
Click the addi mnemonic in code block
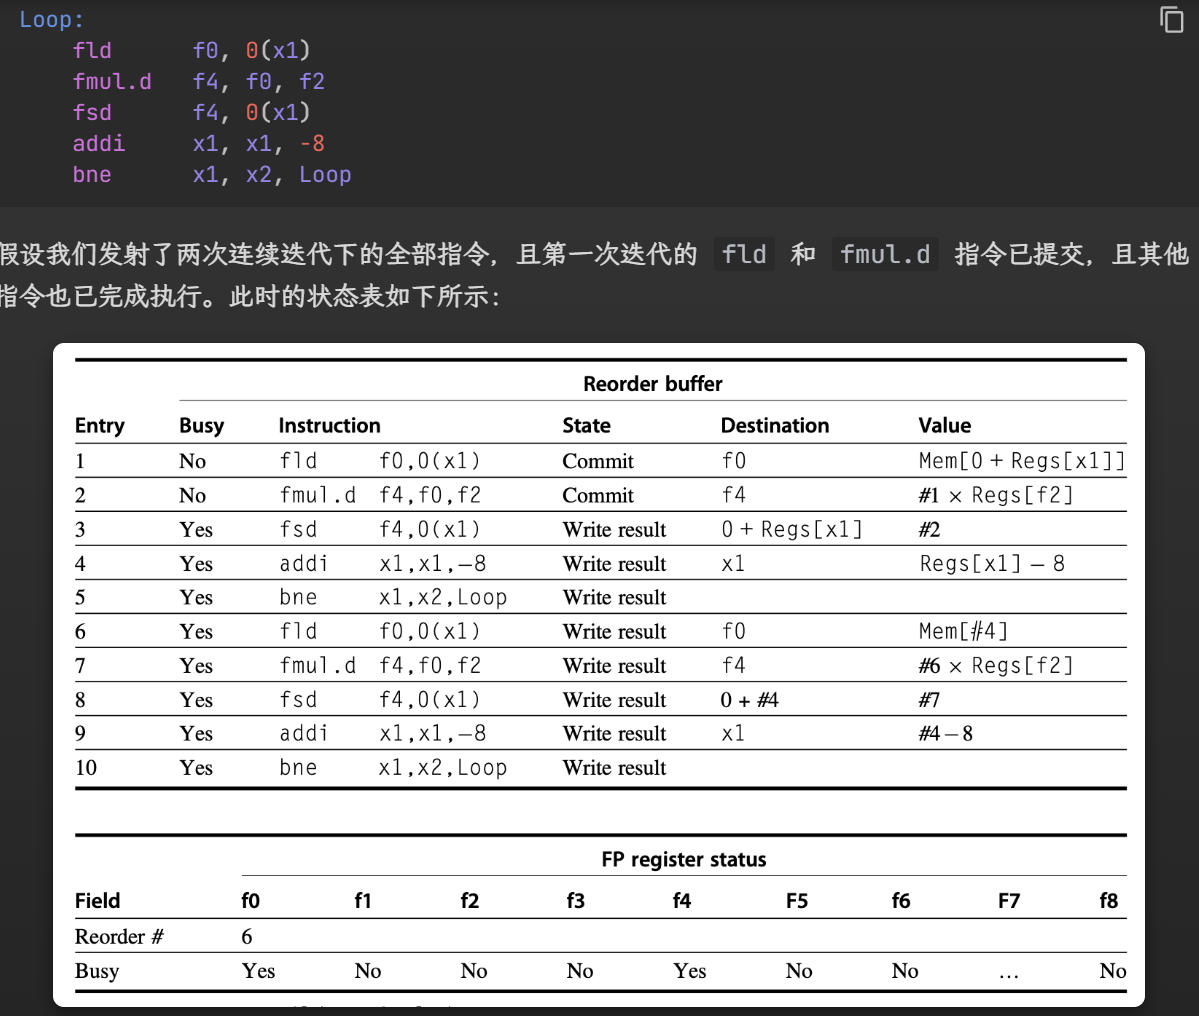pyautogui.click(x=99, y=143)
